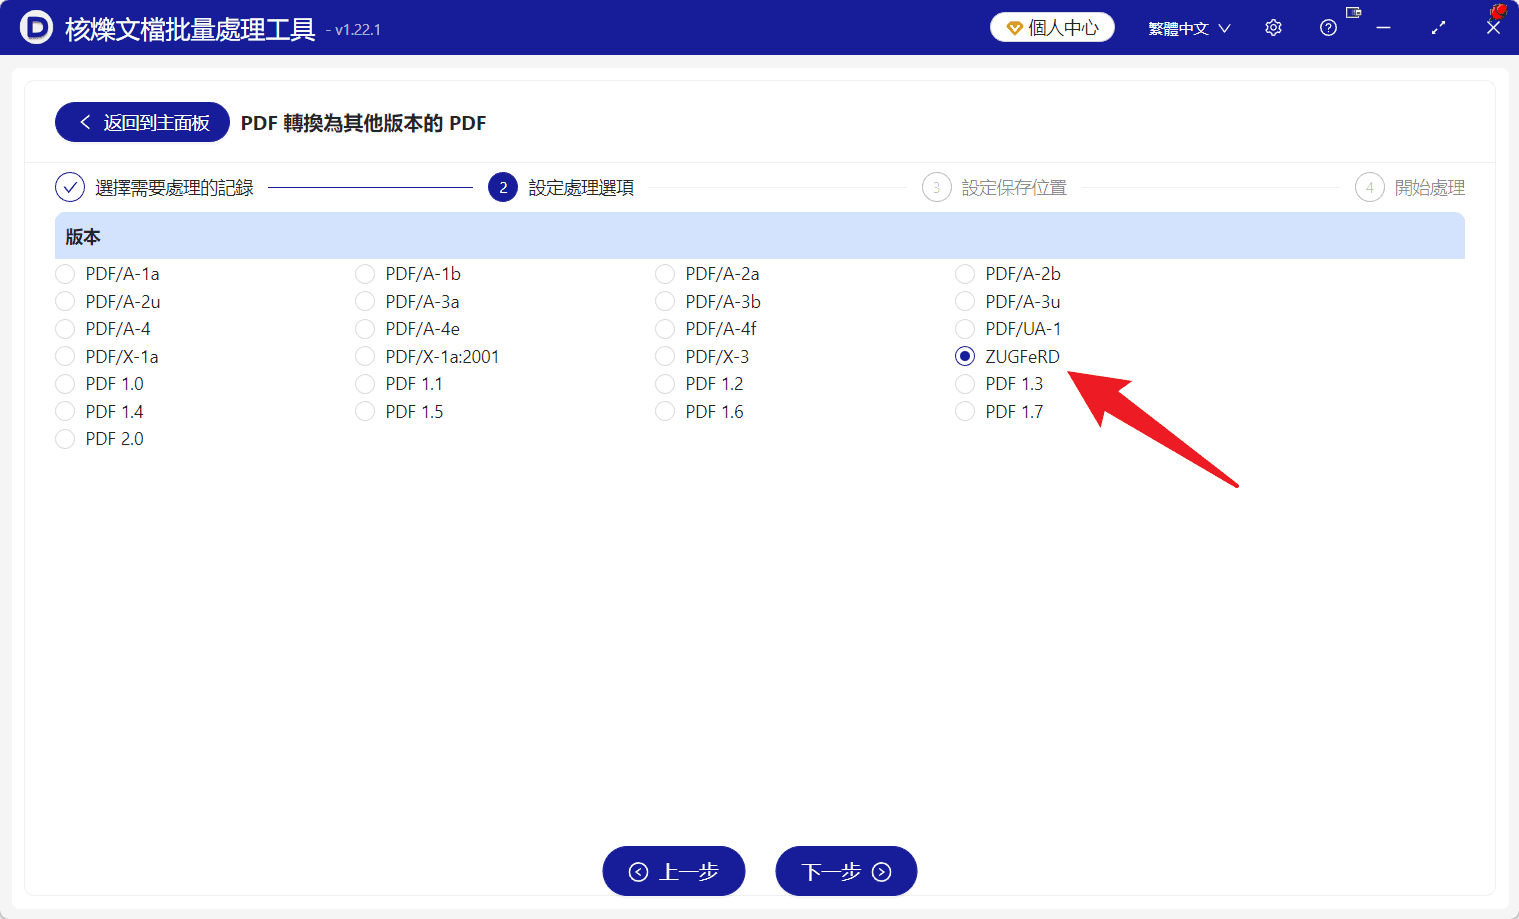
Task: Select PDF 2.0 version
Action: [x=65, y=439]
